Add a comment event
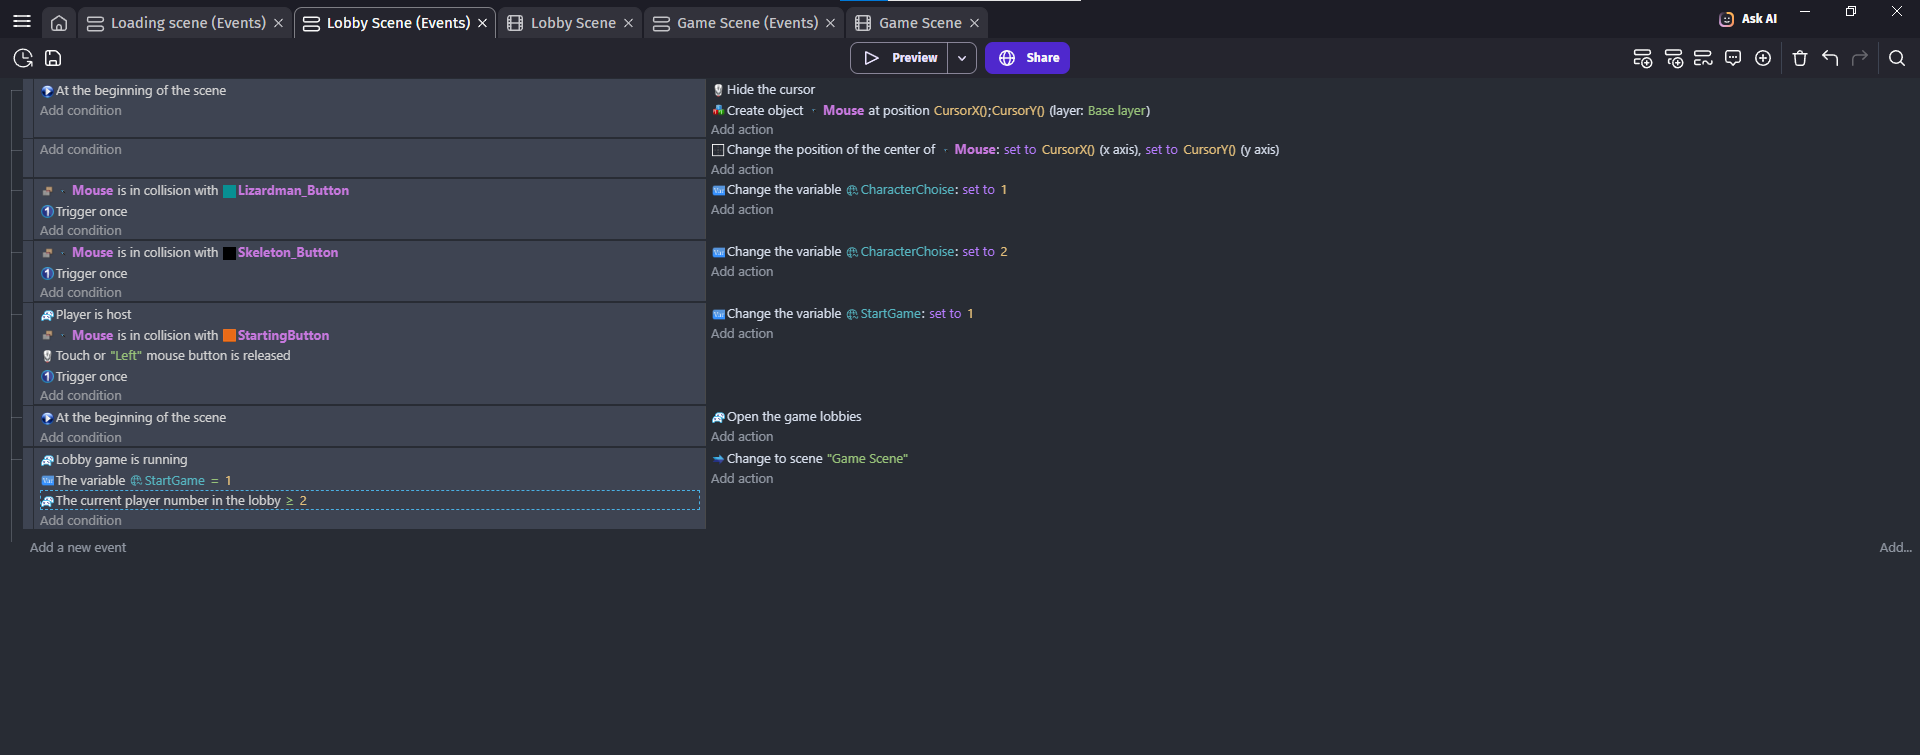 (x=1733, y=58)
